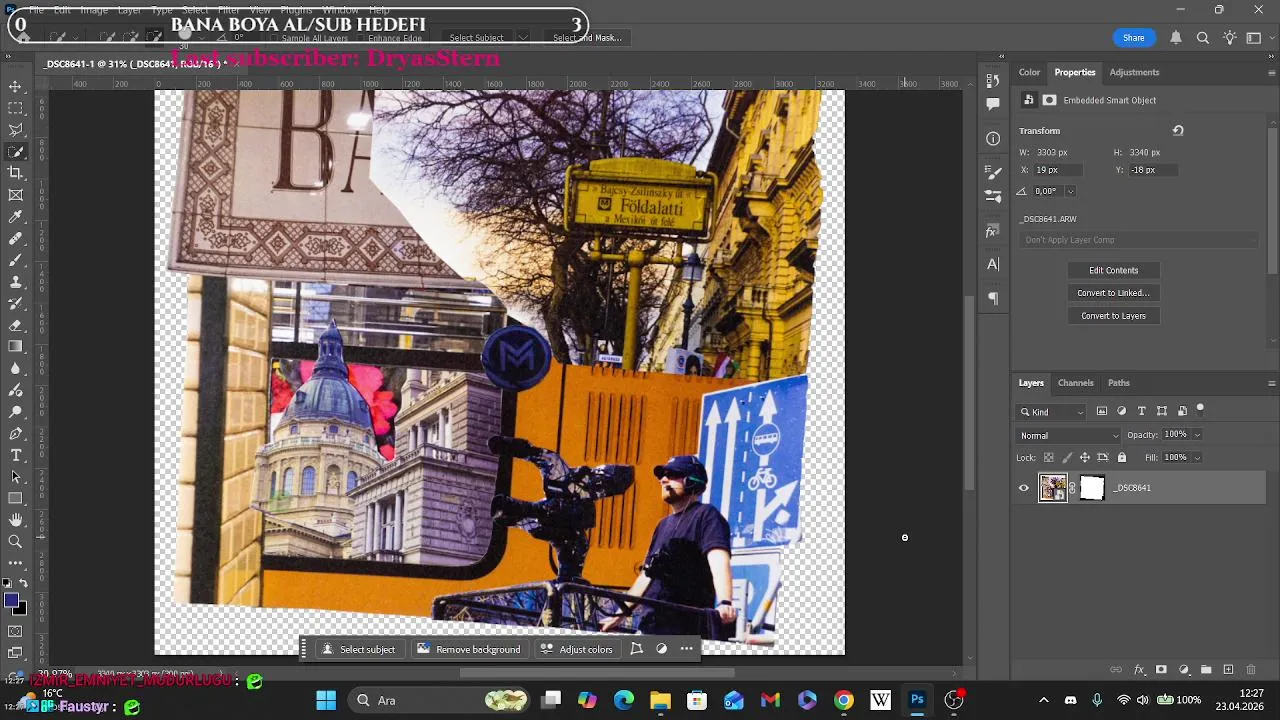Viewport: 1280px width, 720px height.
Task: Expand the Opacity slider dropdown
Action: 1197,435
